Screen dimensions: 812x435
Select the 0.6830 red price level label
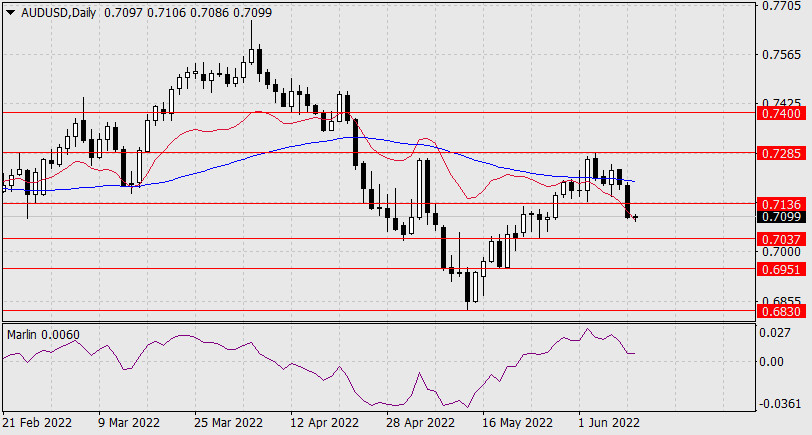coord(781,311)
